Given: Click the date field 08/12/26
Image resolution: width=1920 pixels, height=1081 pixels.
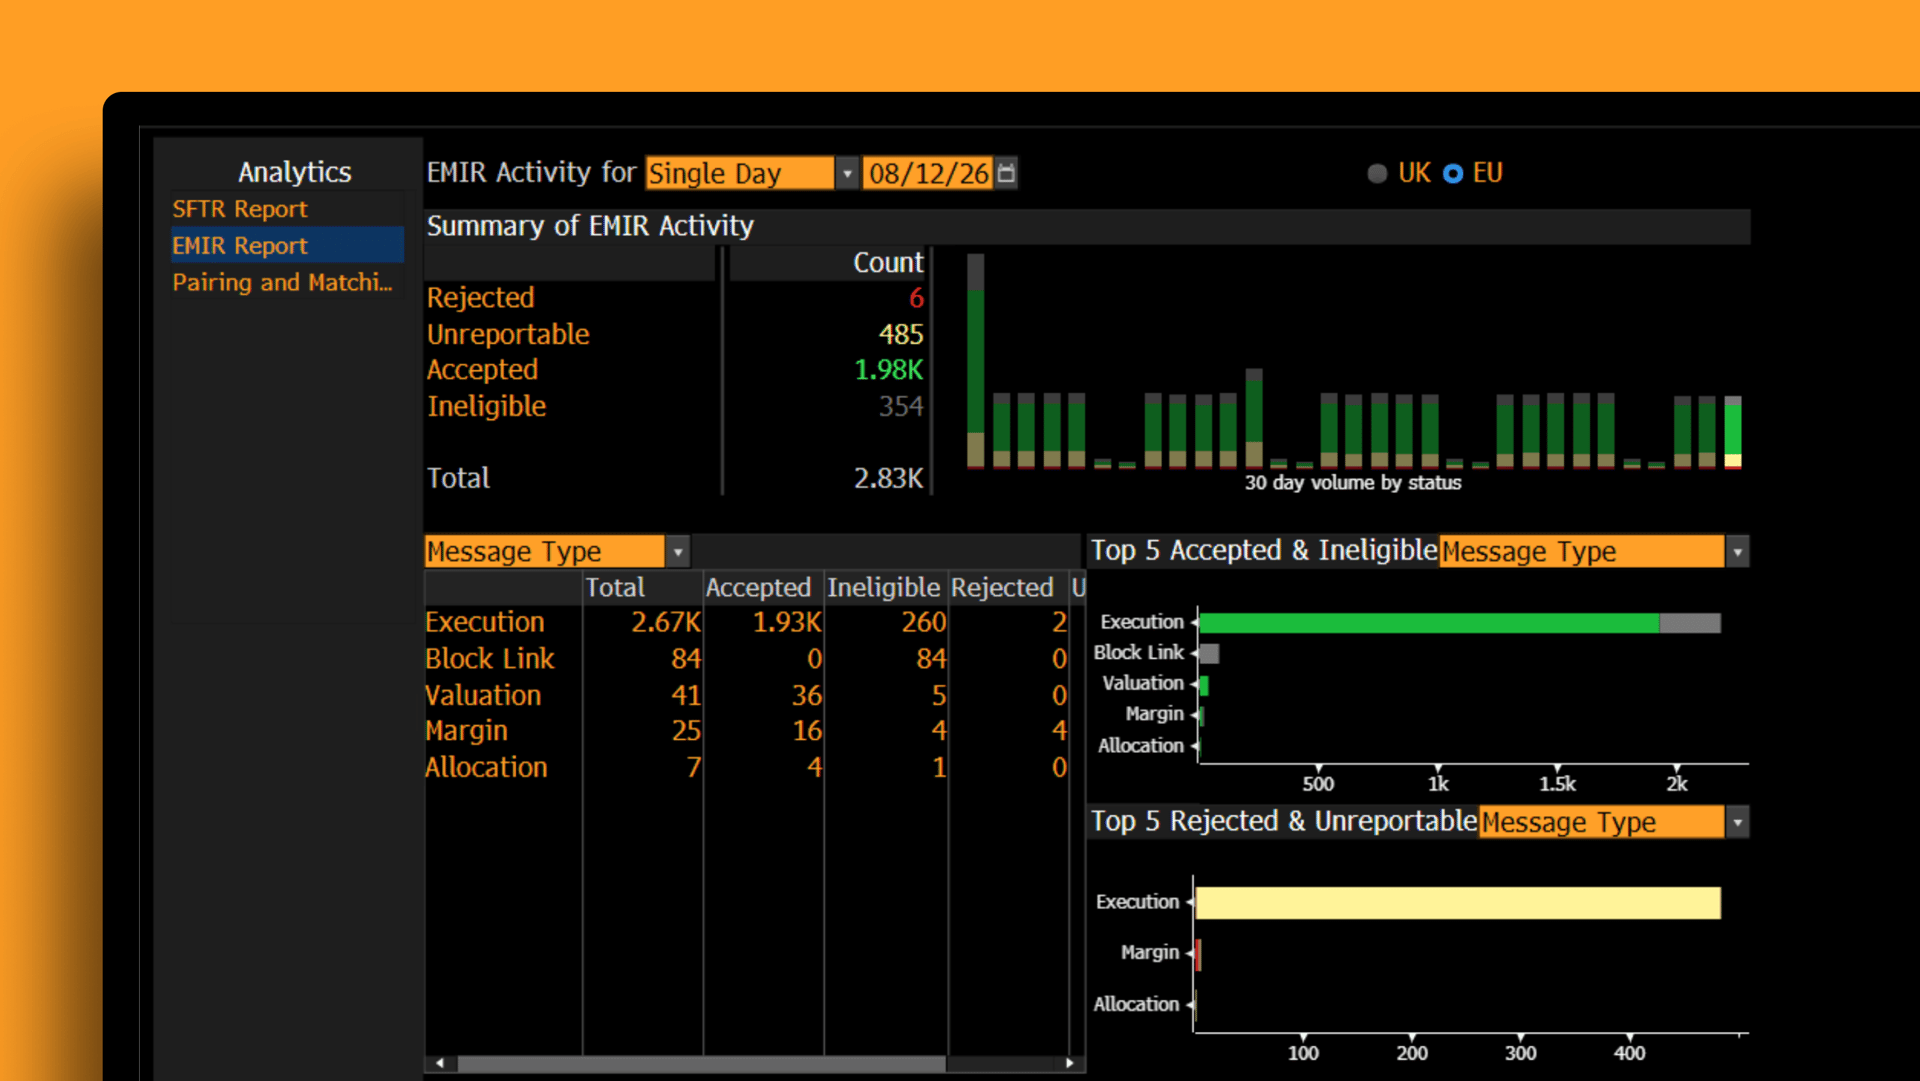Looking at the screenshot, I should pyautogui.click(x=928, y=173).
